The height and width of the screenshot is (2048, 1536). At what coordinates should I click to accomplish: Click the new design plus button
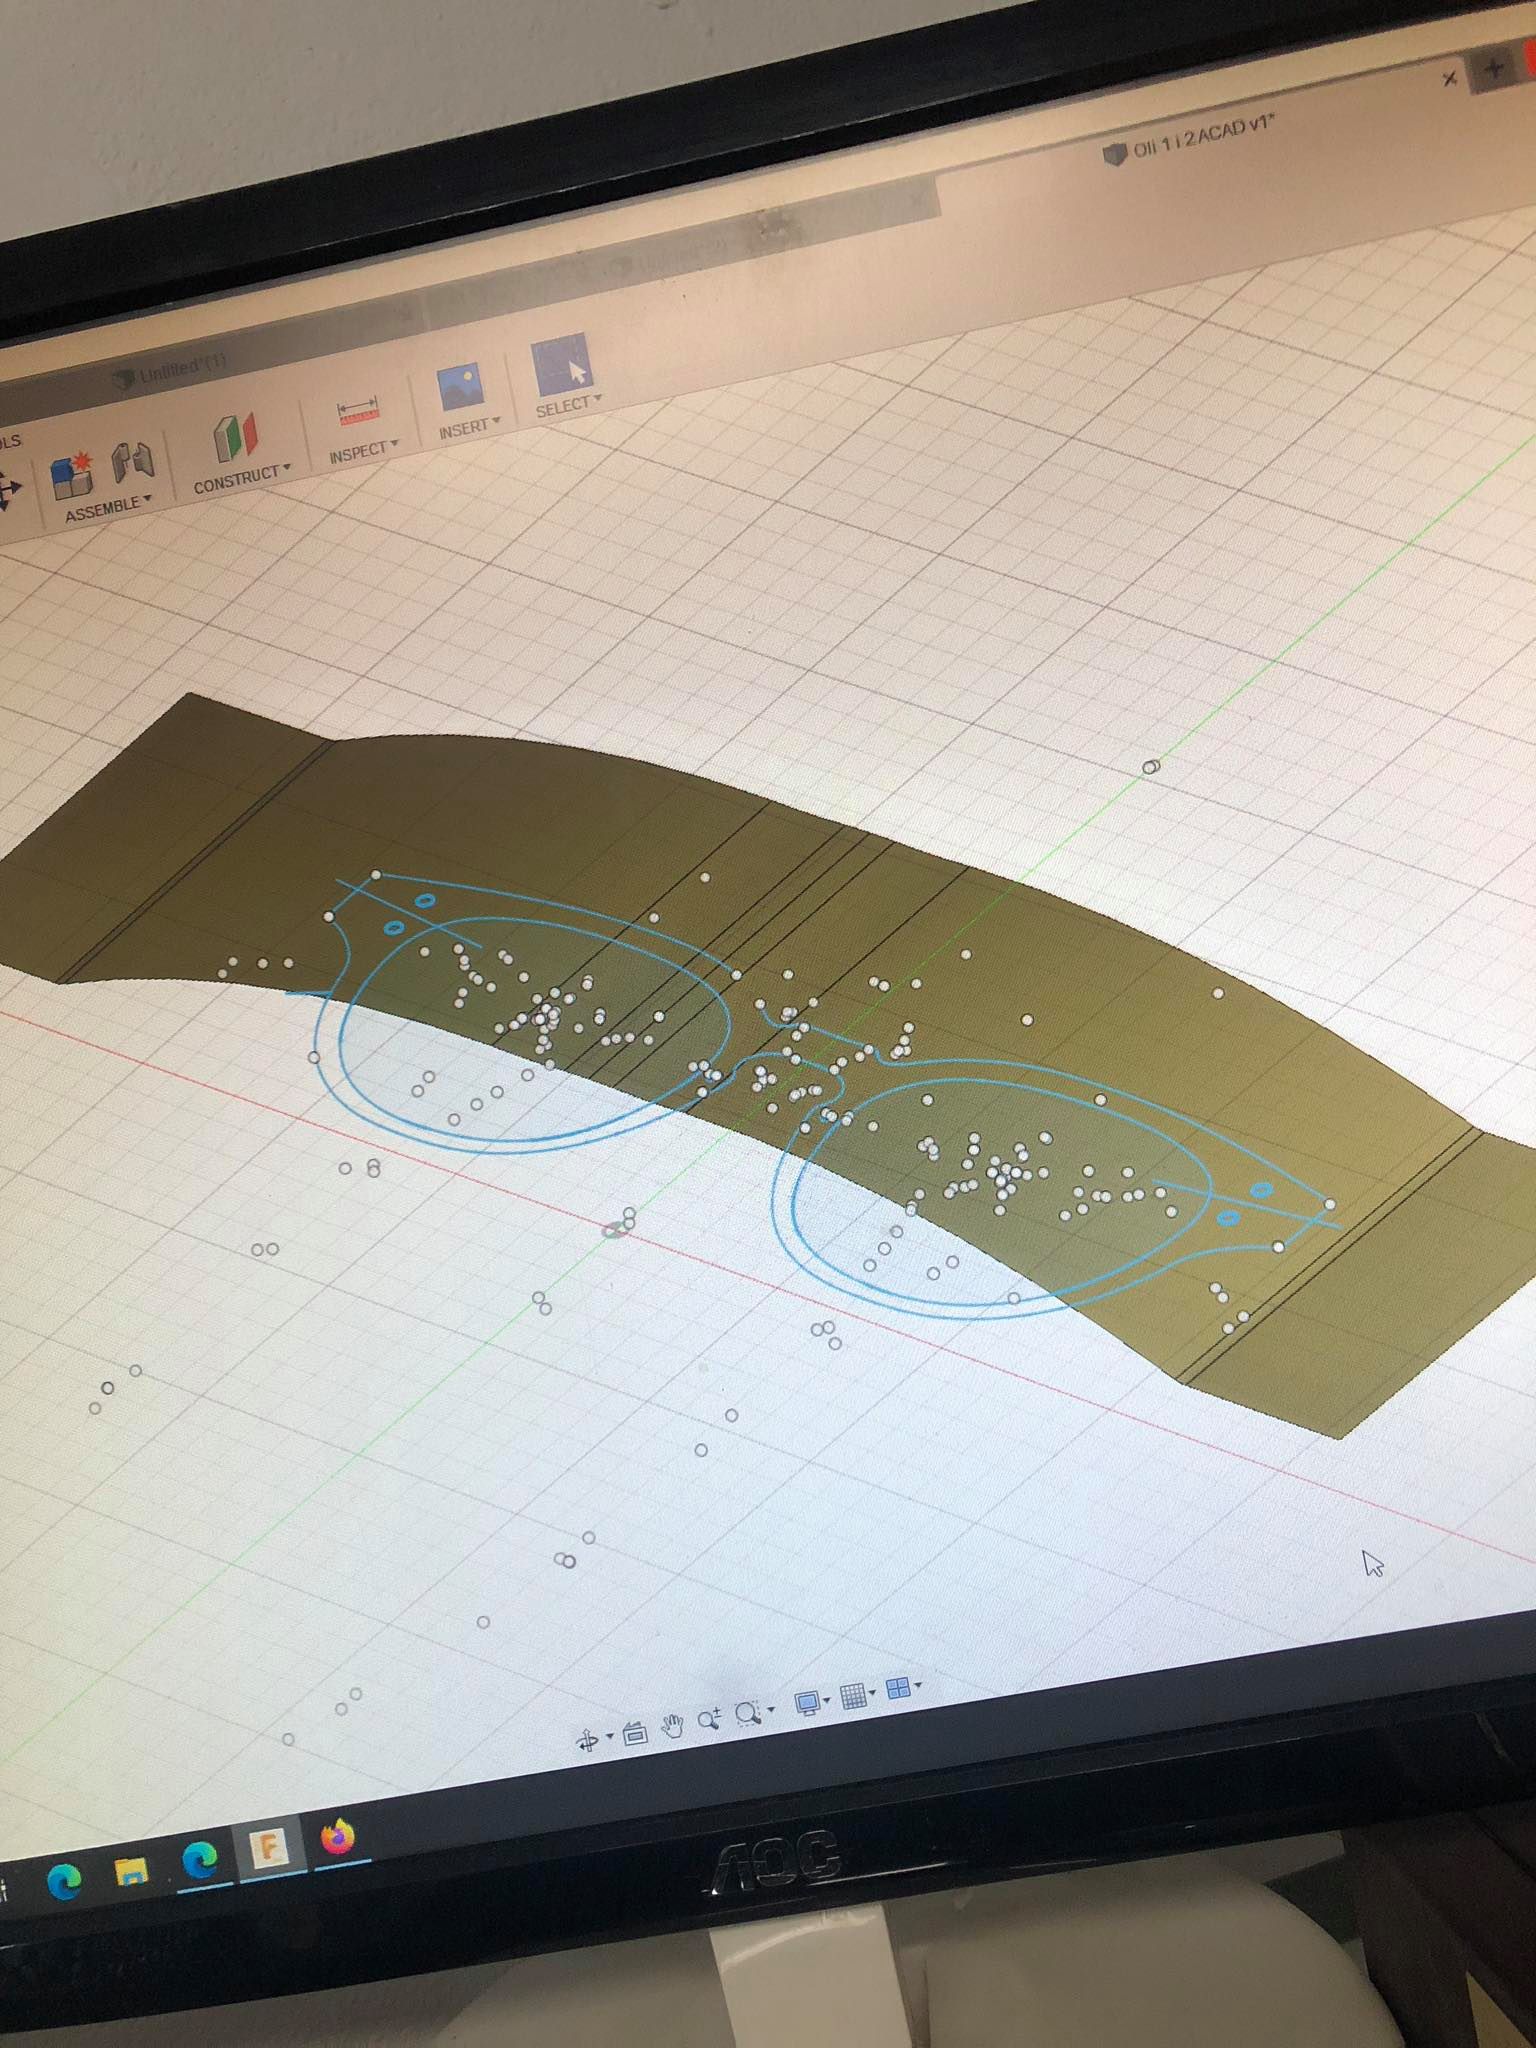(1493, 68)
